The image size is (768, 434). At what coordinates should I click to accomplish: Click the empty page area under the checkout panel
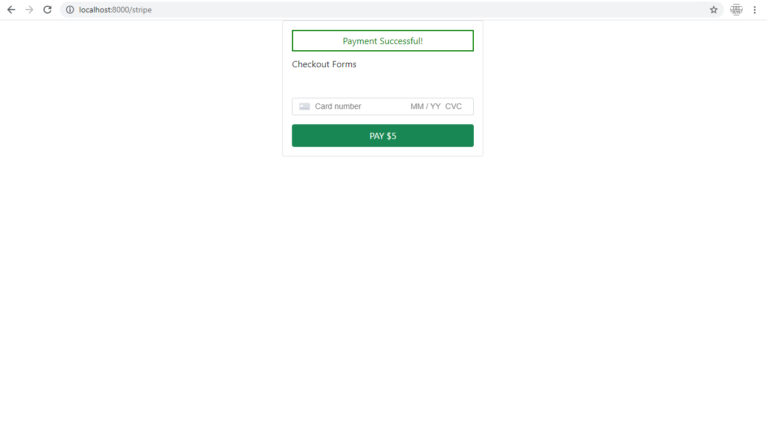click(x=383, y=294)
